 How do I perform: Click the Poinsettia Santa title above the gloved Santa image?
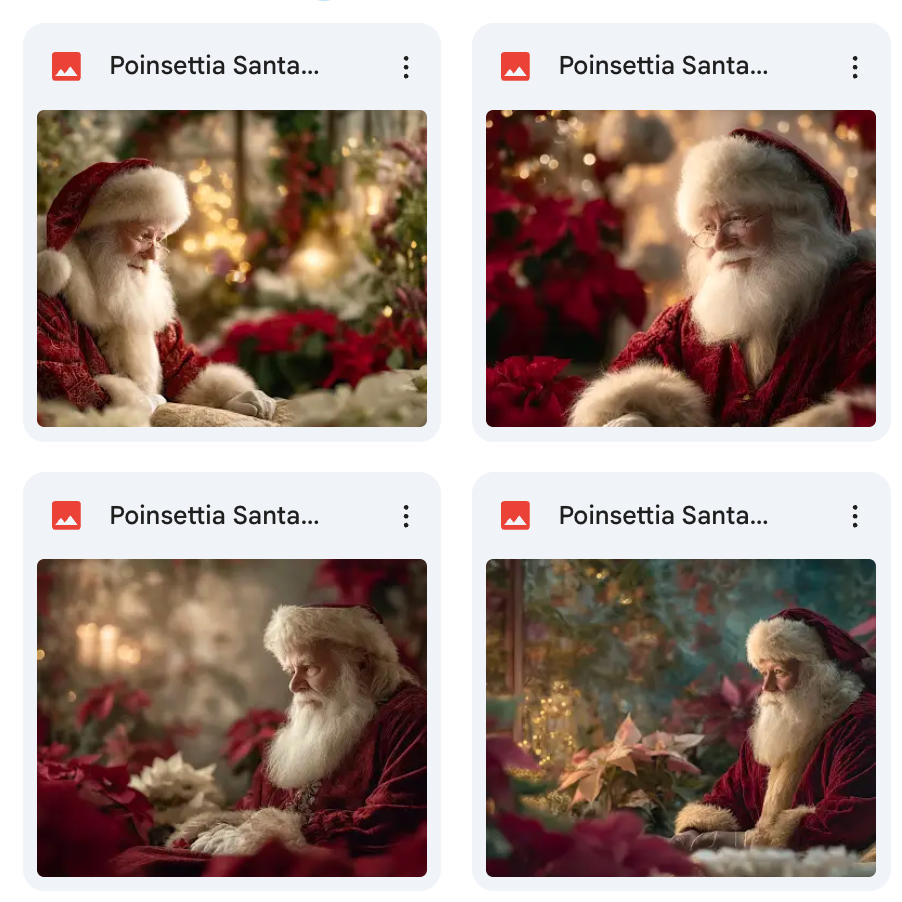click(x=214, y=67)
